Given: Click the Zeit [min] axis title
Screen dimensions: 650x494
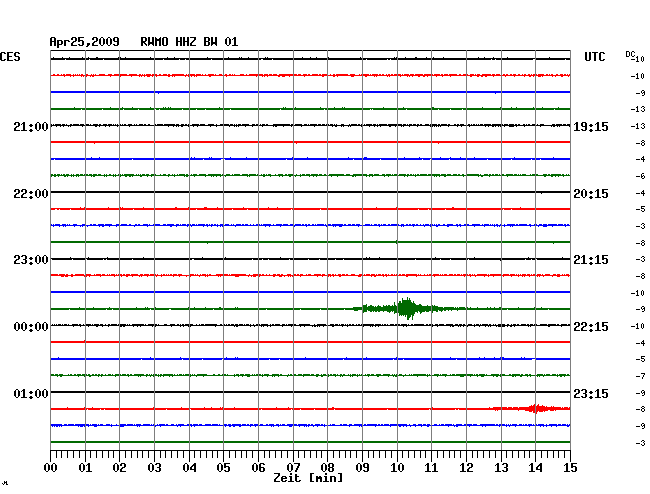Looking at the screenshot, I should click(308, 478).
